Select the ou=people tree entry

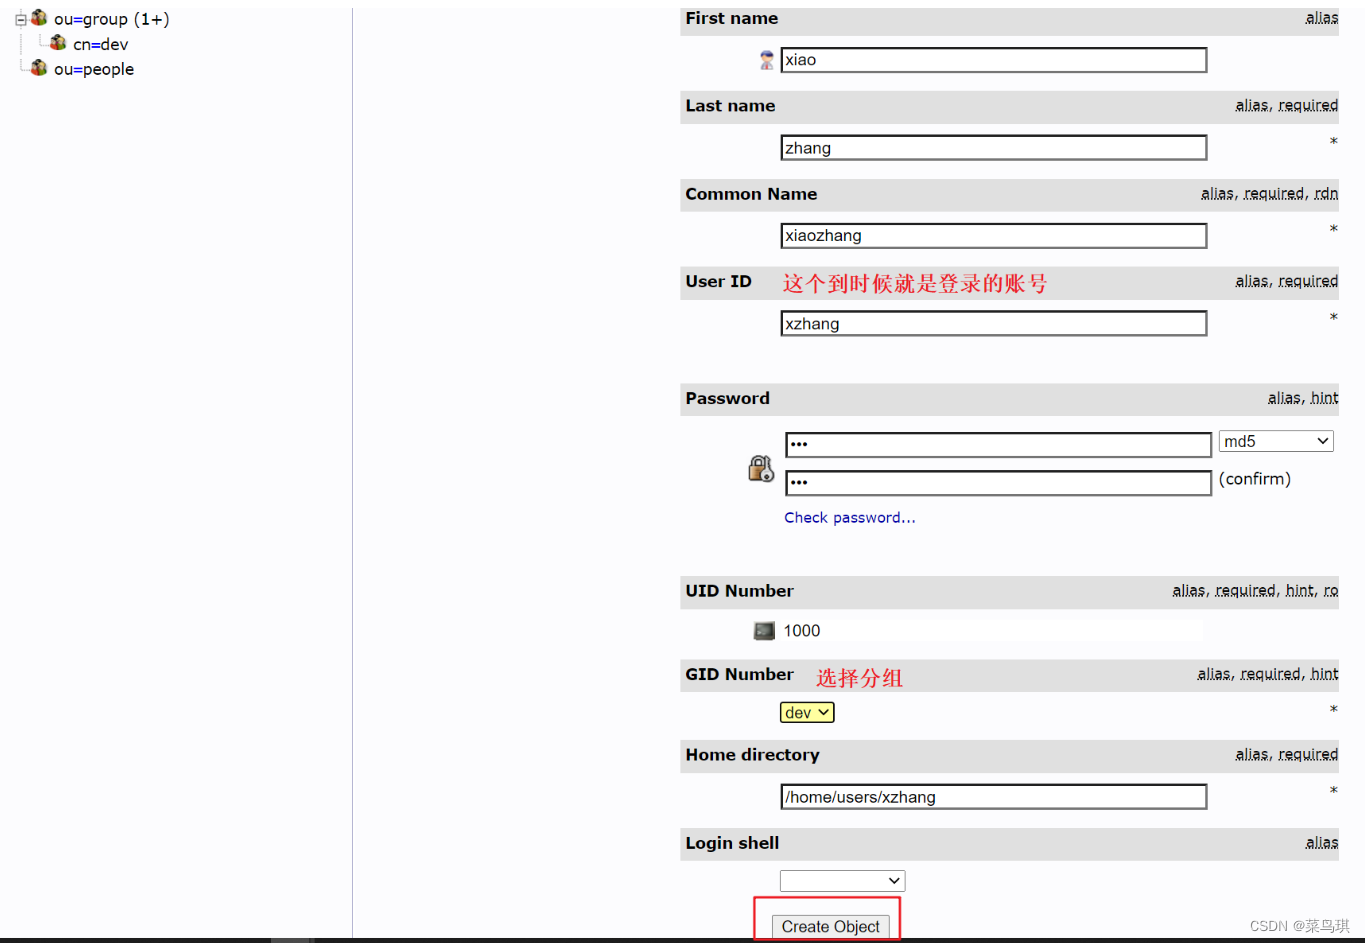point(94,69)
